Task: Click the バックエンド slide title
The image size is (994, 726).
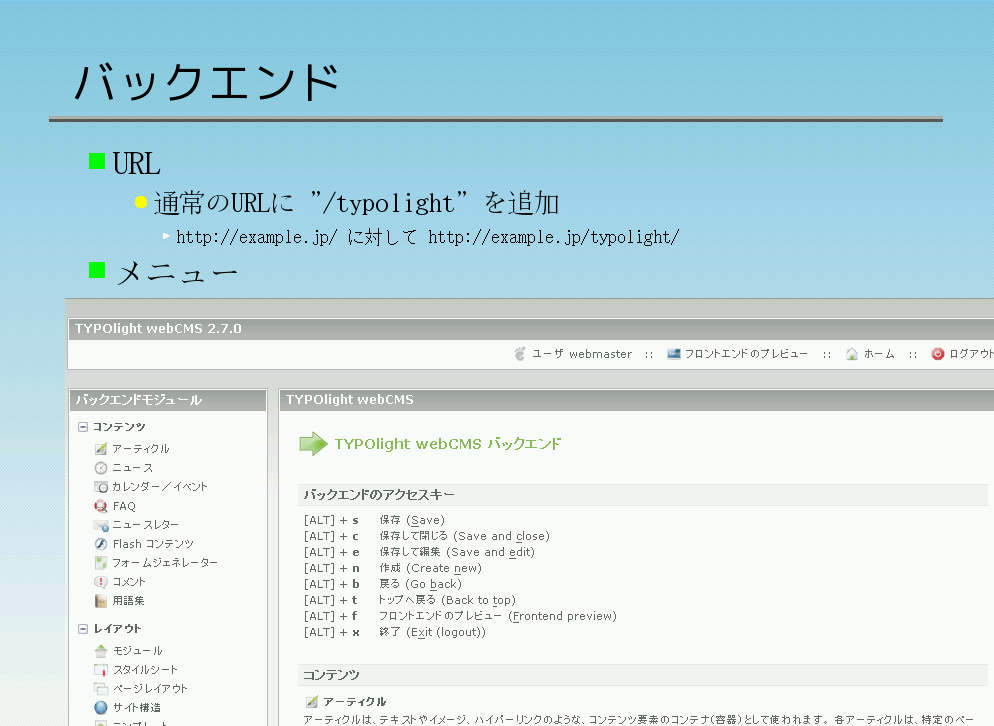Action: click(207, 82)
